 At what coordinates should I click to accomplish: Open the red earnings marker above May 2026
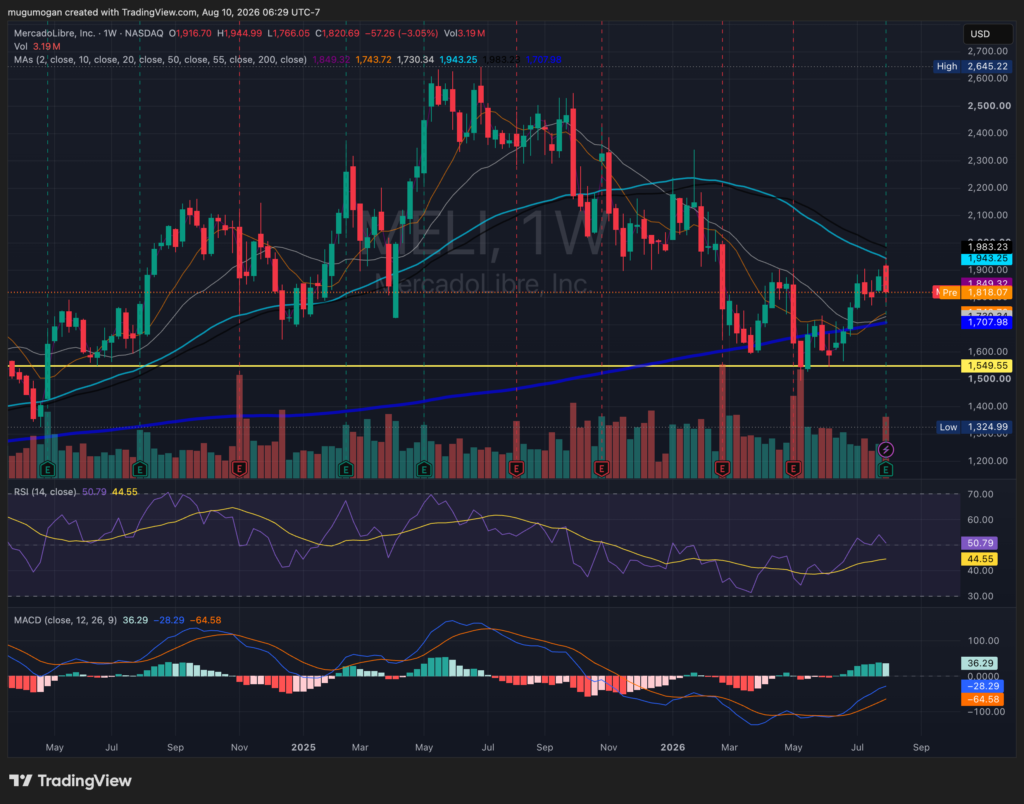793,468
